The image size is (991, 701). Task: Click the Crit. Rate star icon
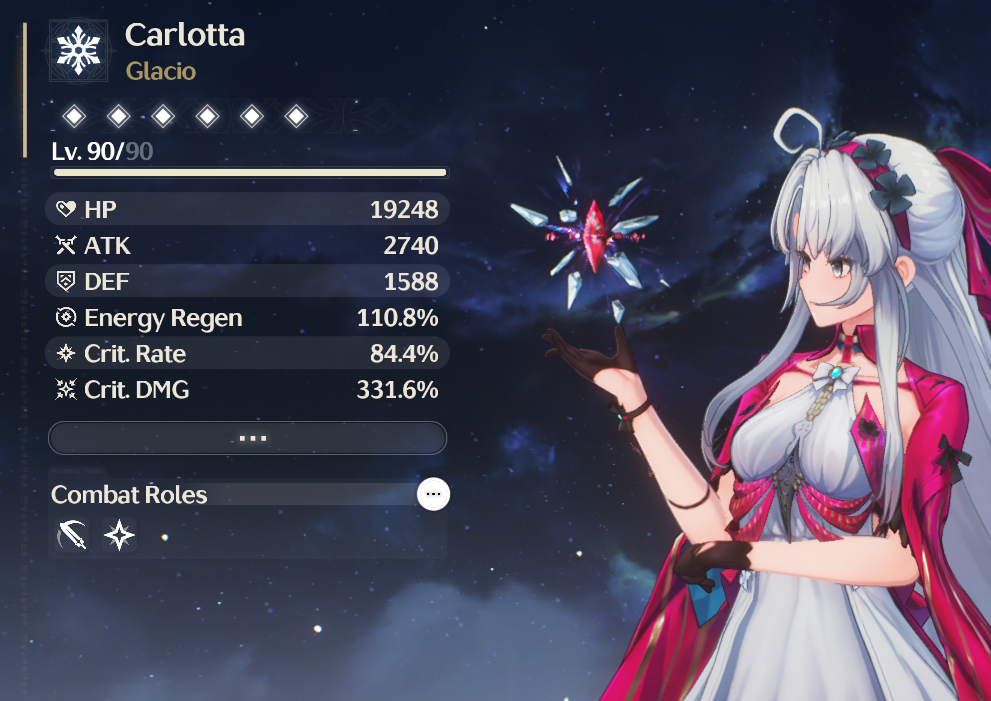point(66,353)
